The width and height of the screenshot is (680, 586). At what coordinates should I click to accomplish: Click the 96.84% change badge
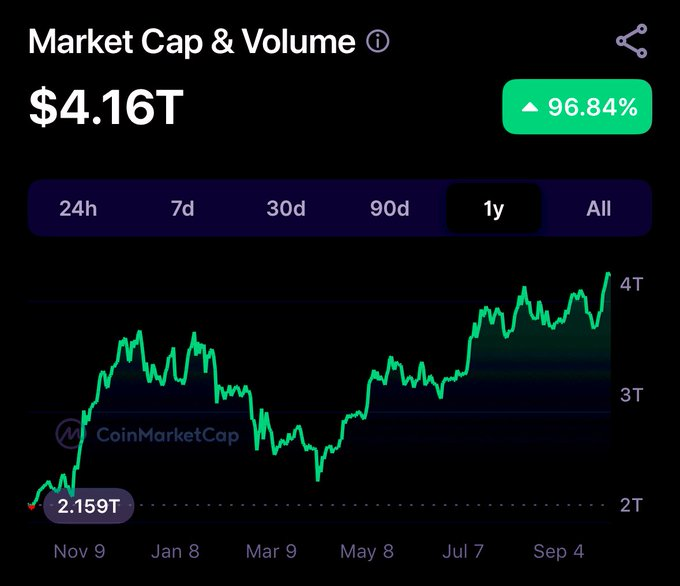pyautogui.click(x=577, y=108)
